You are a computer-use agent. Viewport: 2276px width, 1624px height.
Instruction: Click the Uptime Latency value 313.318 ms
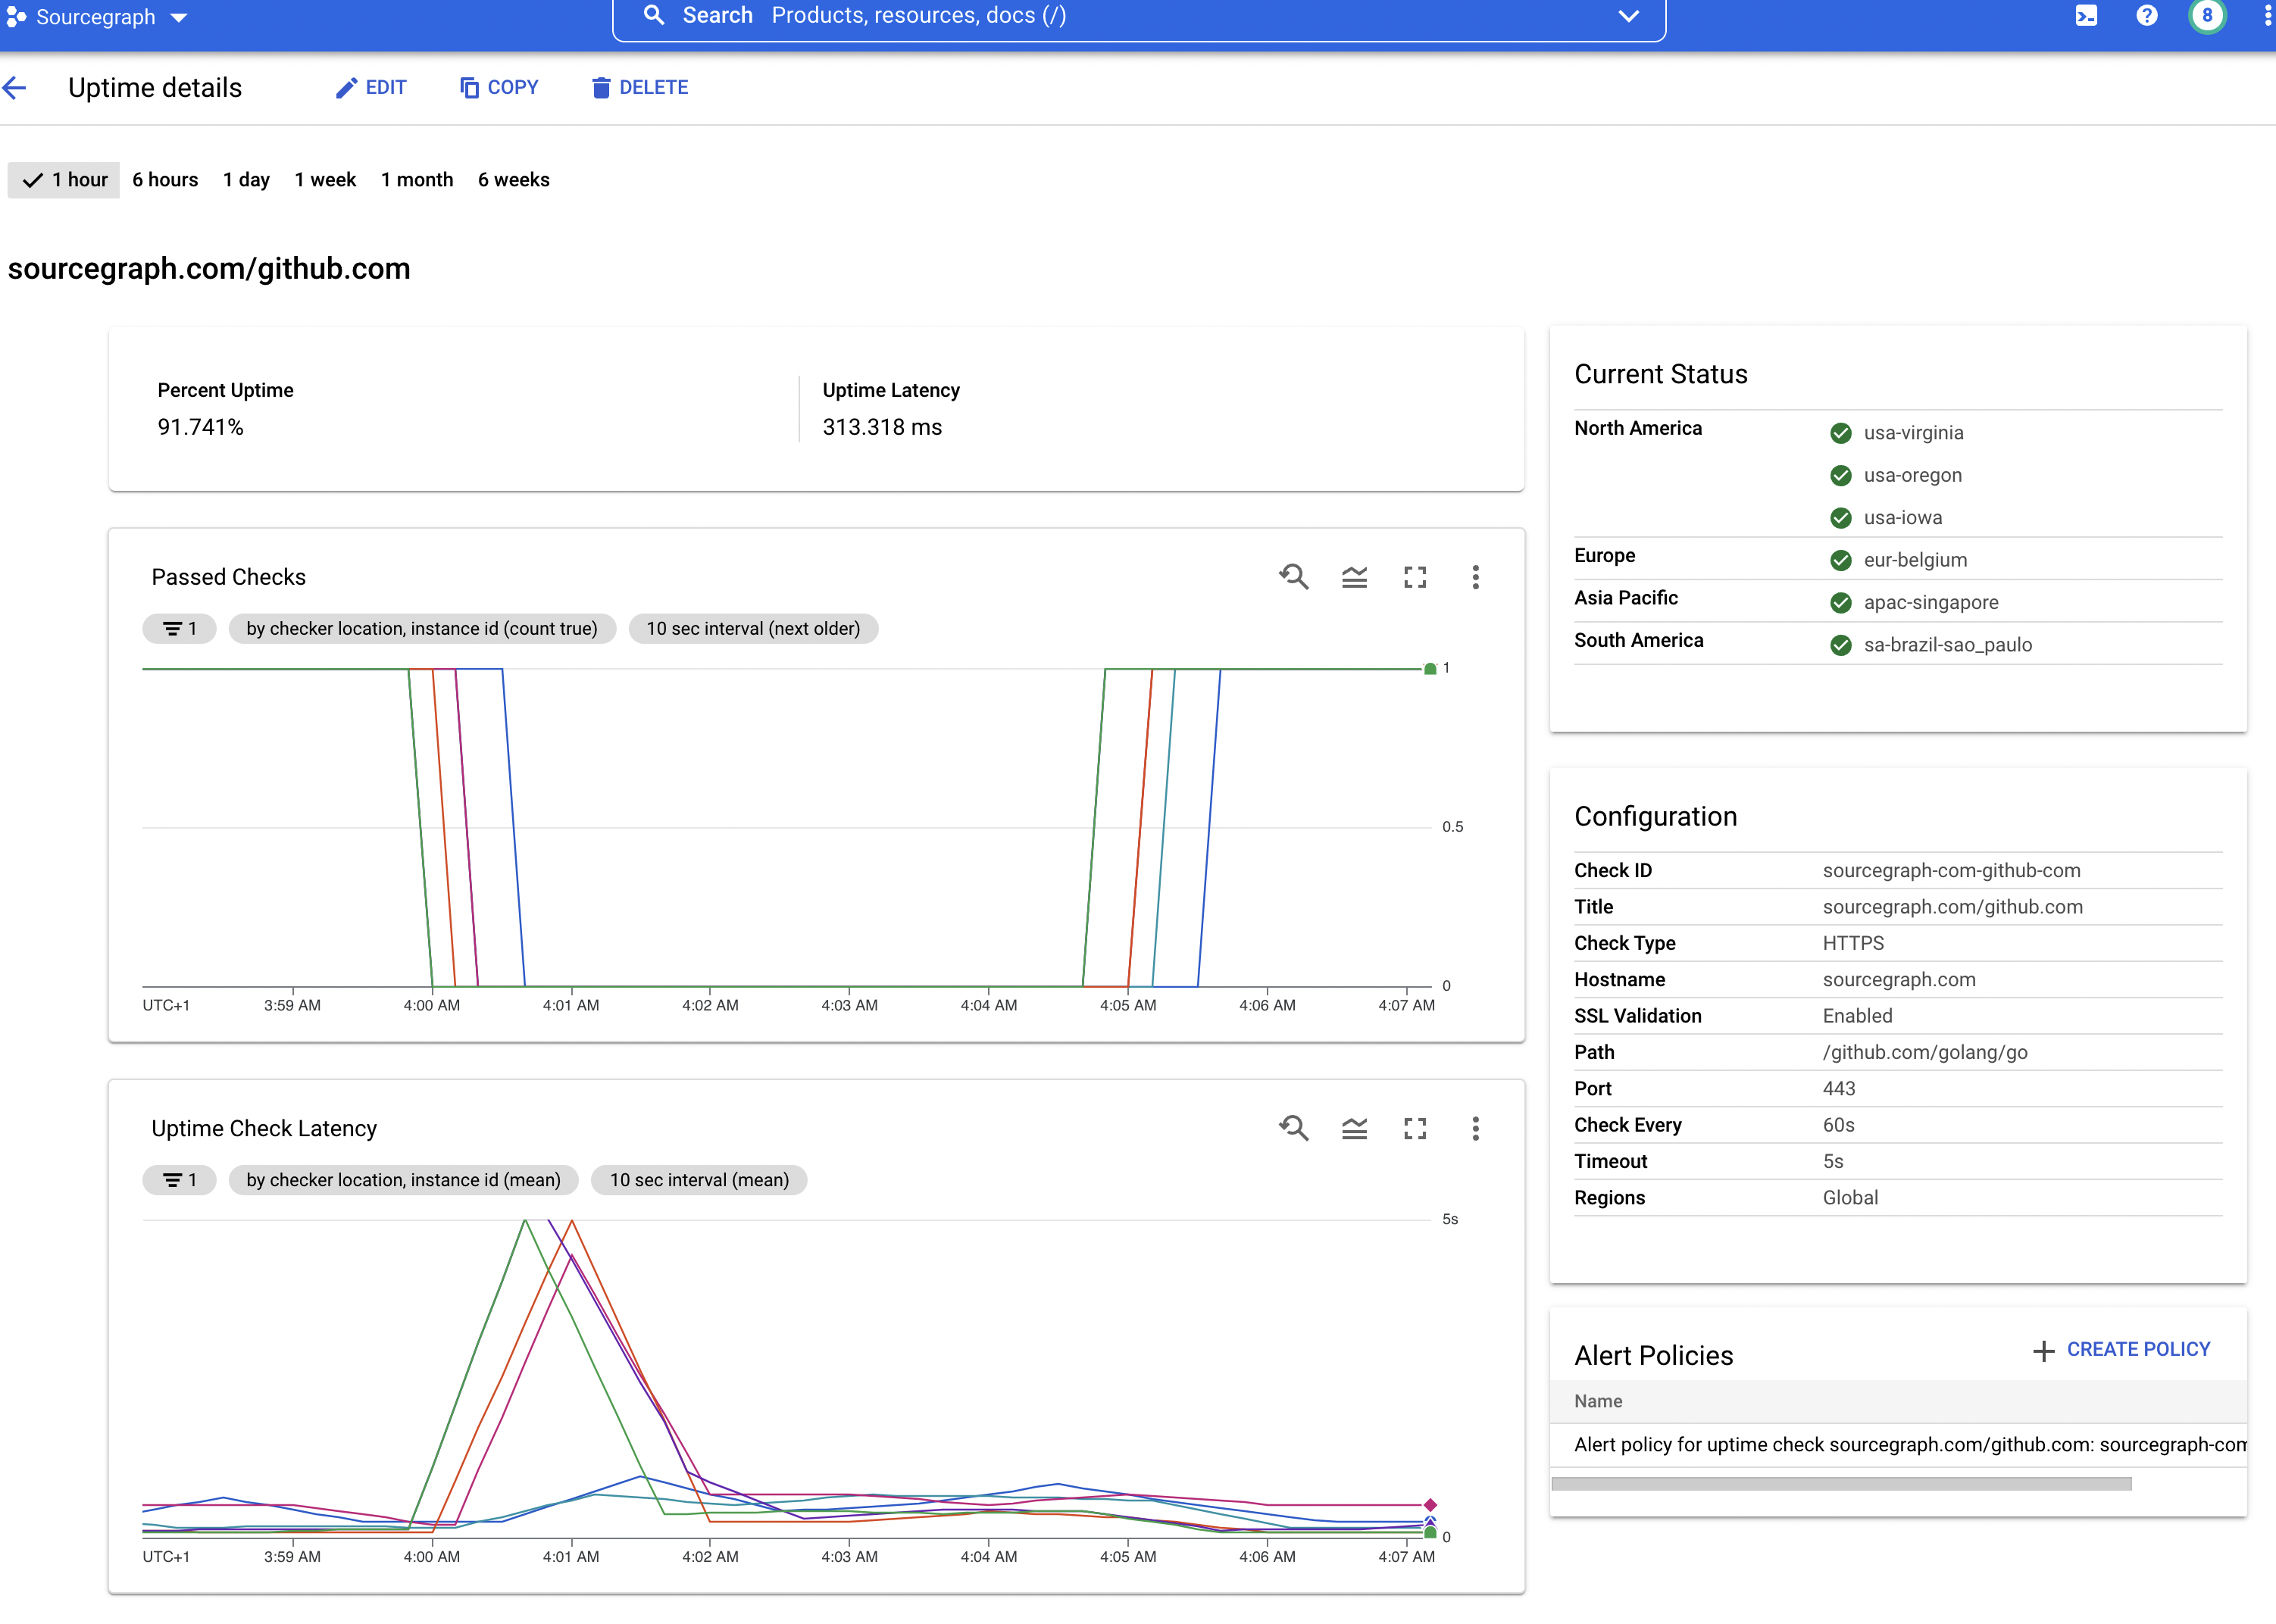(x=882, y=427)
